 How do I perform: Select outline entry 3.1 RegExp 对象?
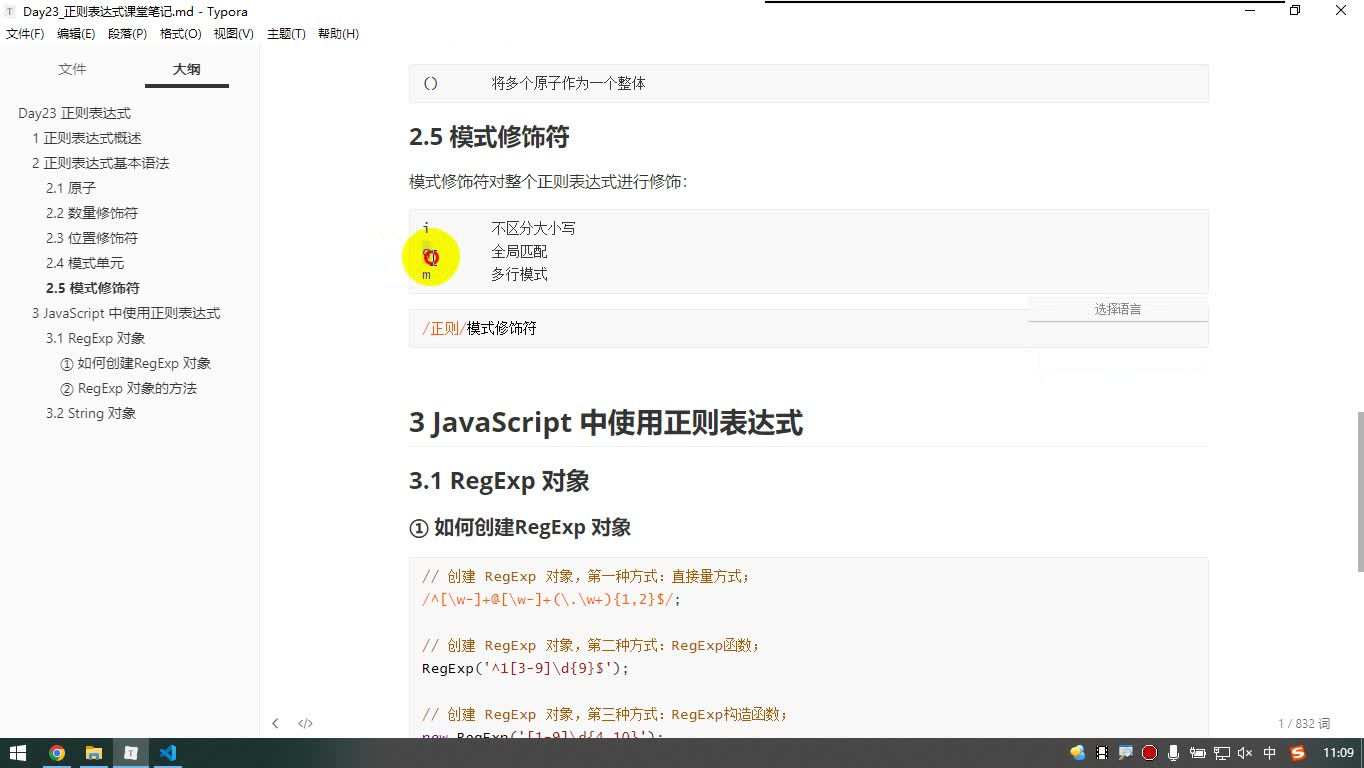tap(96, 338)
